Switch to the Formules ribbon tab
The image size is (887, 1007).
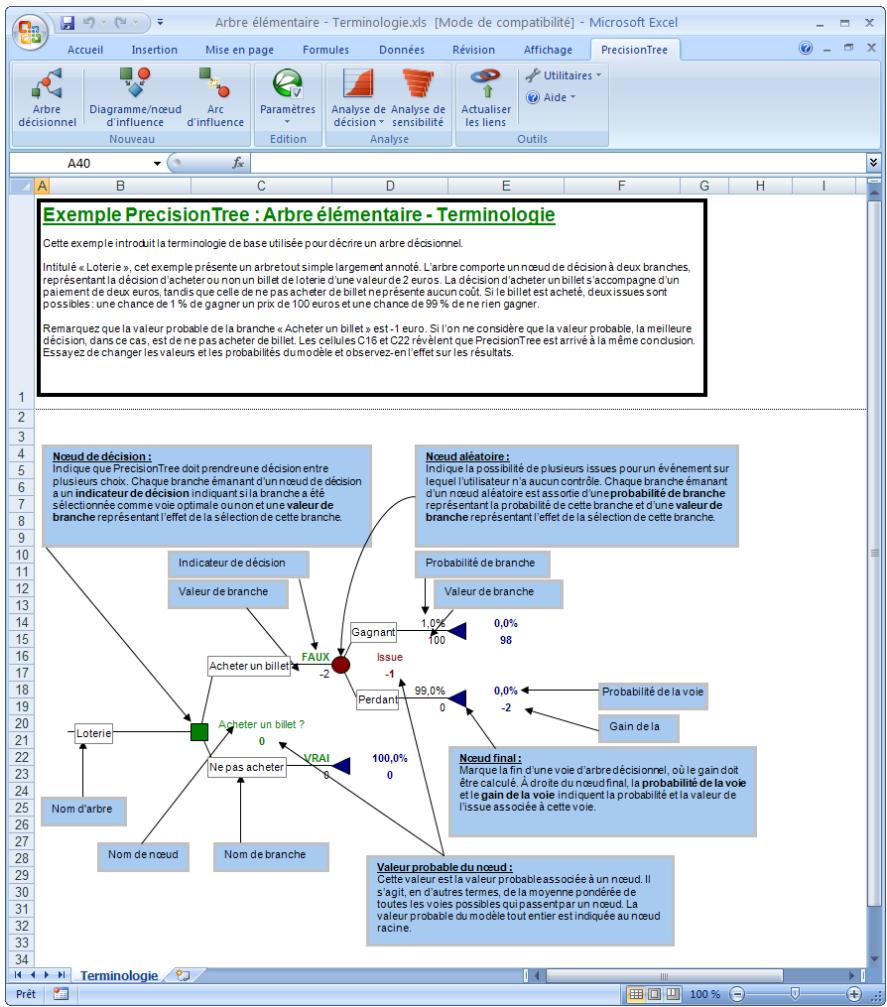pos(326,49)
